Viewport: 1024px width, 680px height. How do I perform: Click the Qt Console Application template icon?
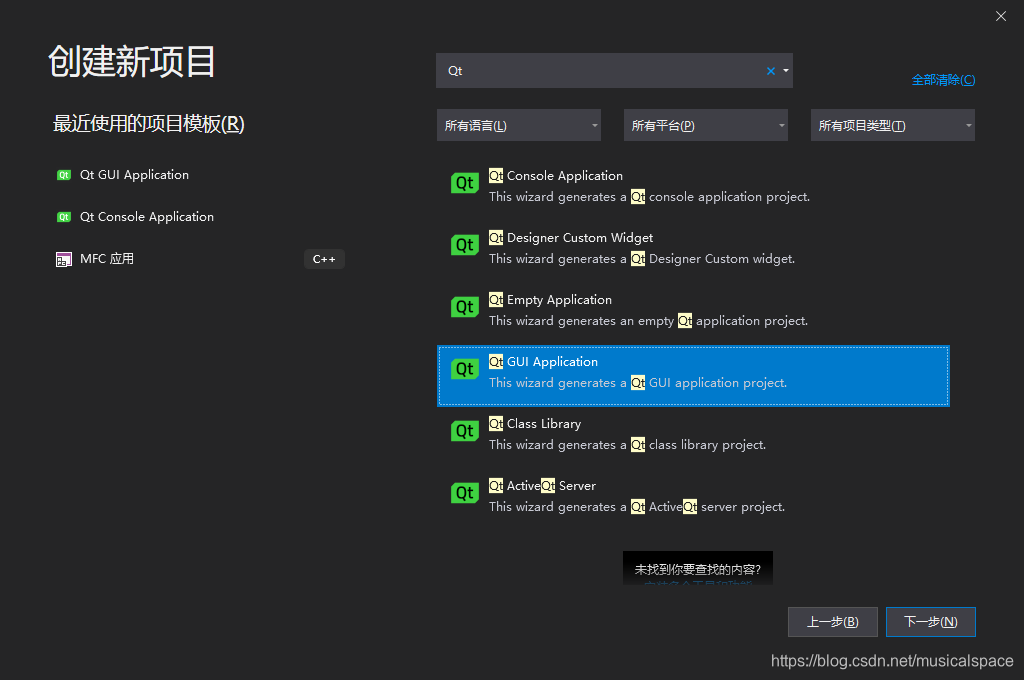pyautogui.click(x=464, y=183)
